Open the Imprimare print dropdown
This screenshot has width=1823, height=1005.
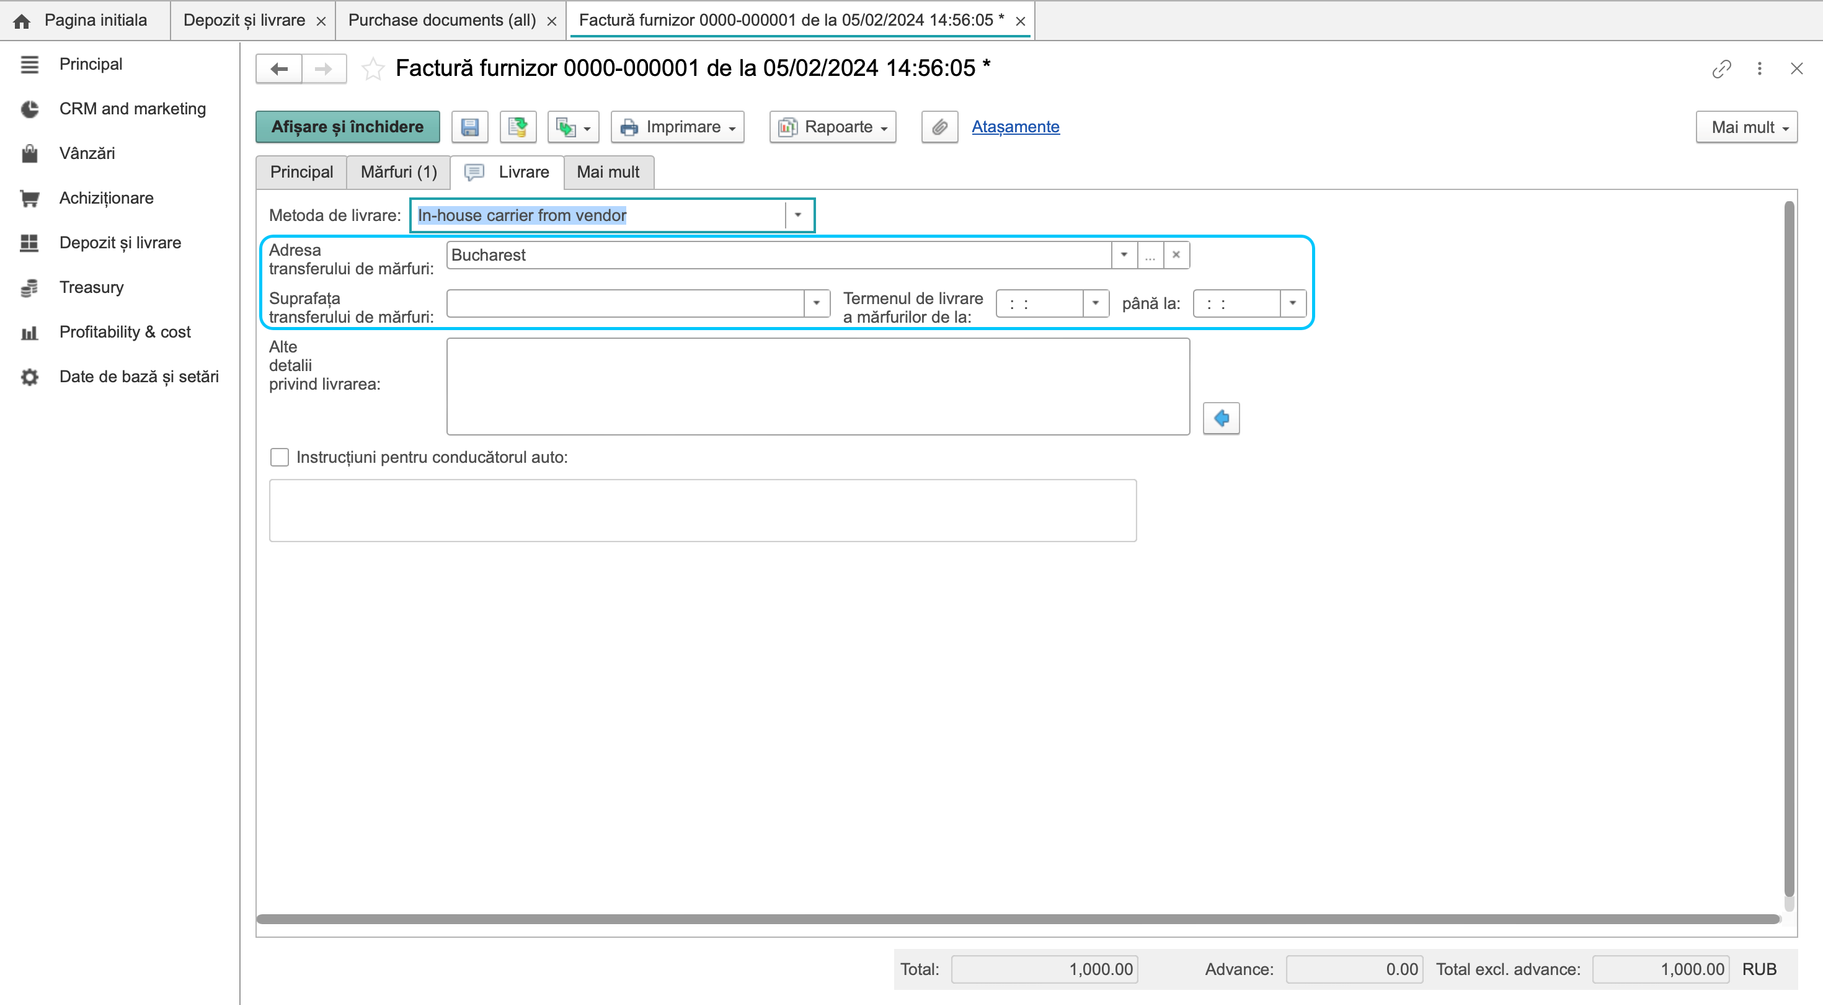678,127
